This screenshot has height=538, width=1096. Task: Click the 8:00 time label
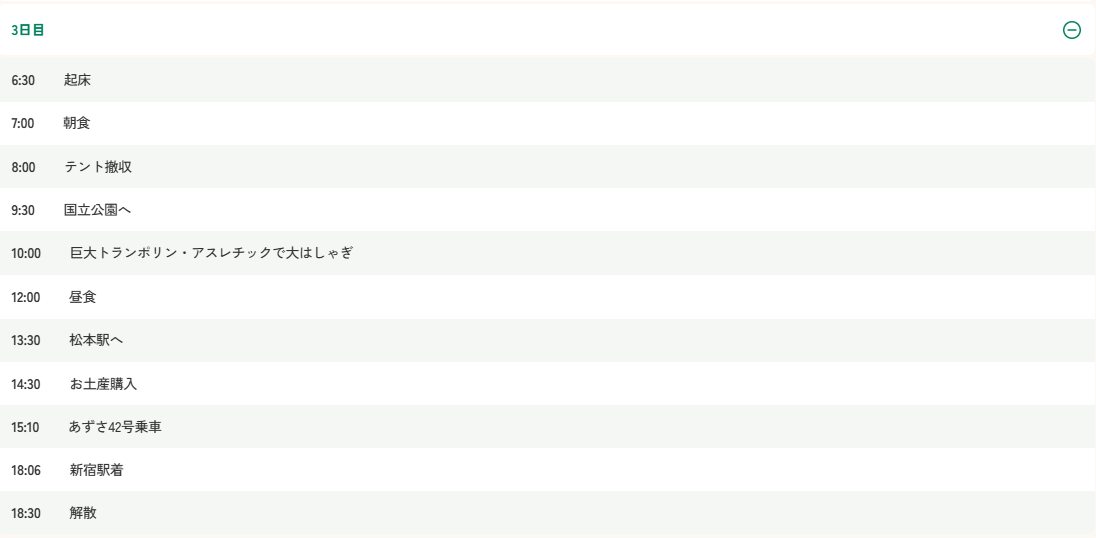click(23, 167)
